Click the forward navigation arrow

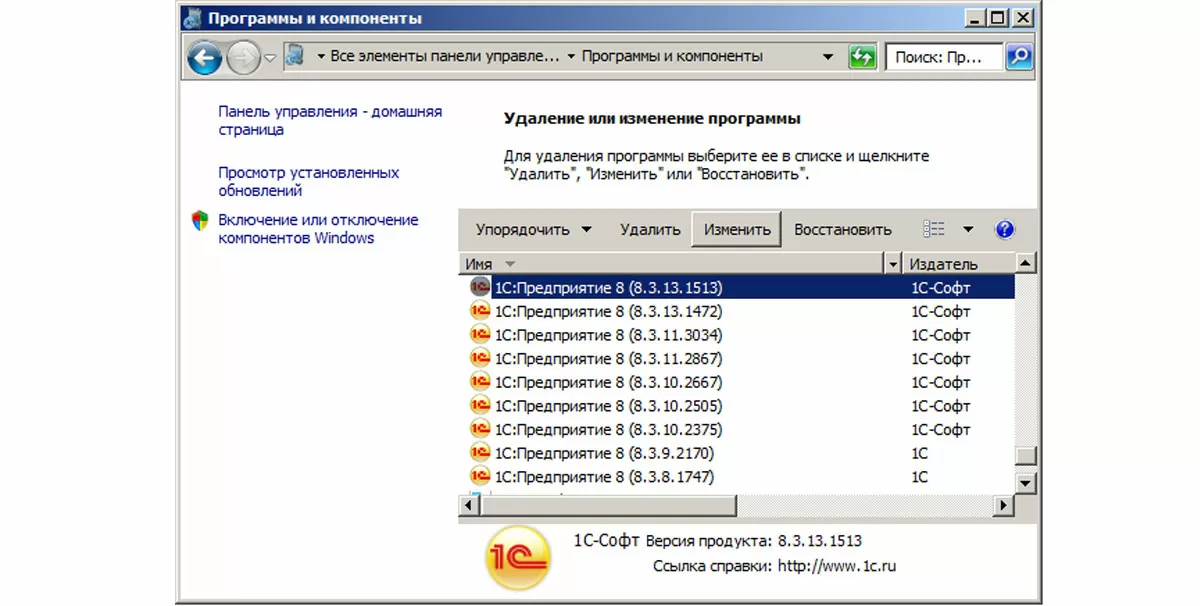[243, 57]
